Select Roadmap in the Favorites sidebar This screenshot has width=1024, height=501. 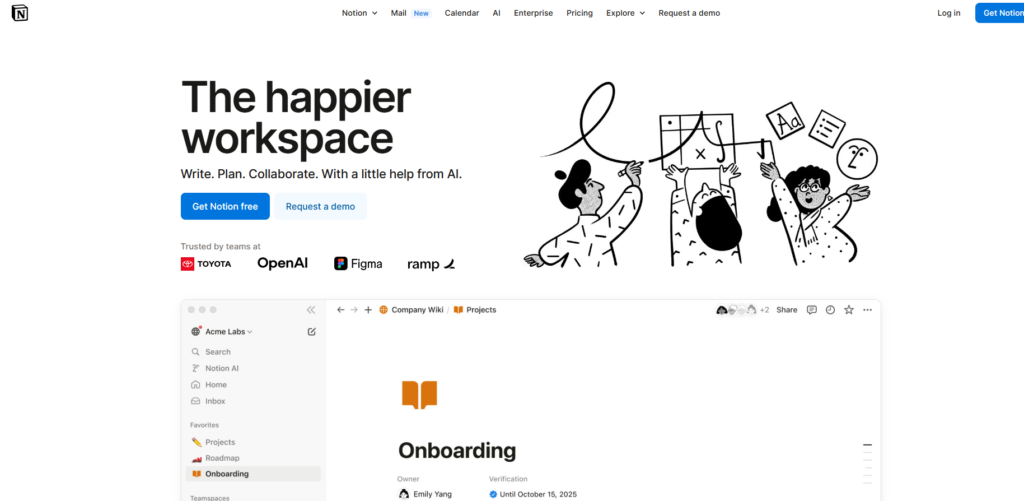coord(222,458)
